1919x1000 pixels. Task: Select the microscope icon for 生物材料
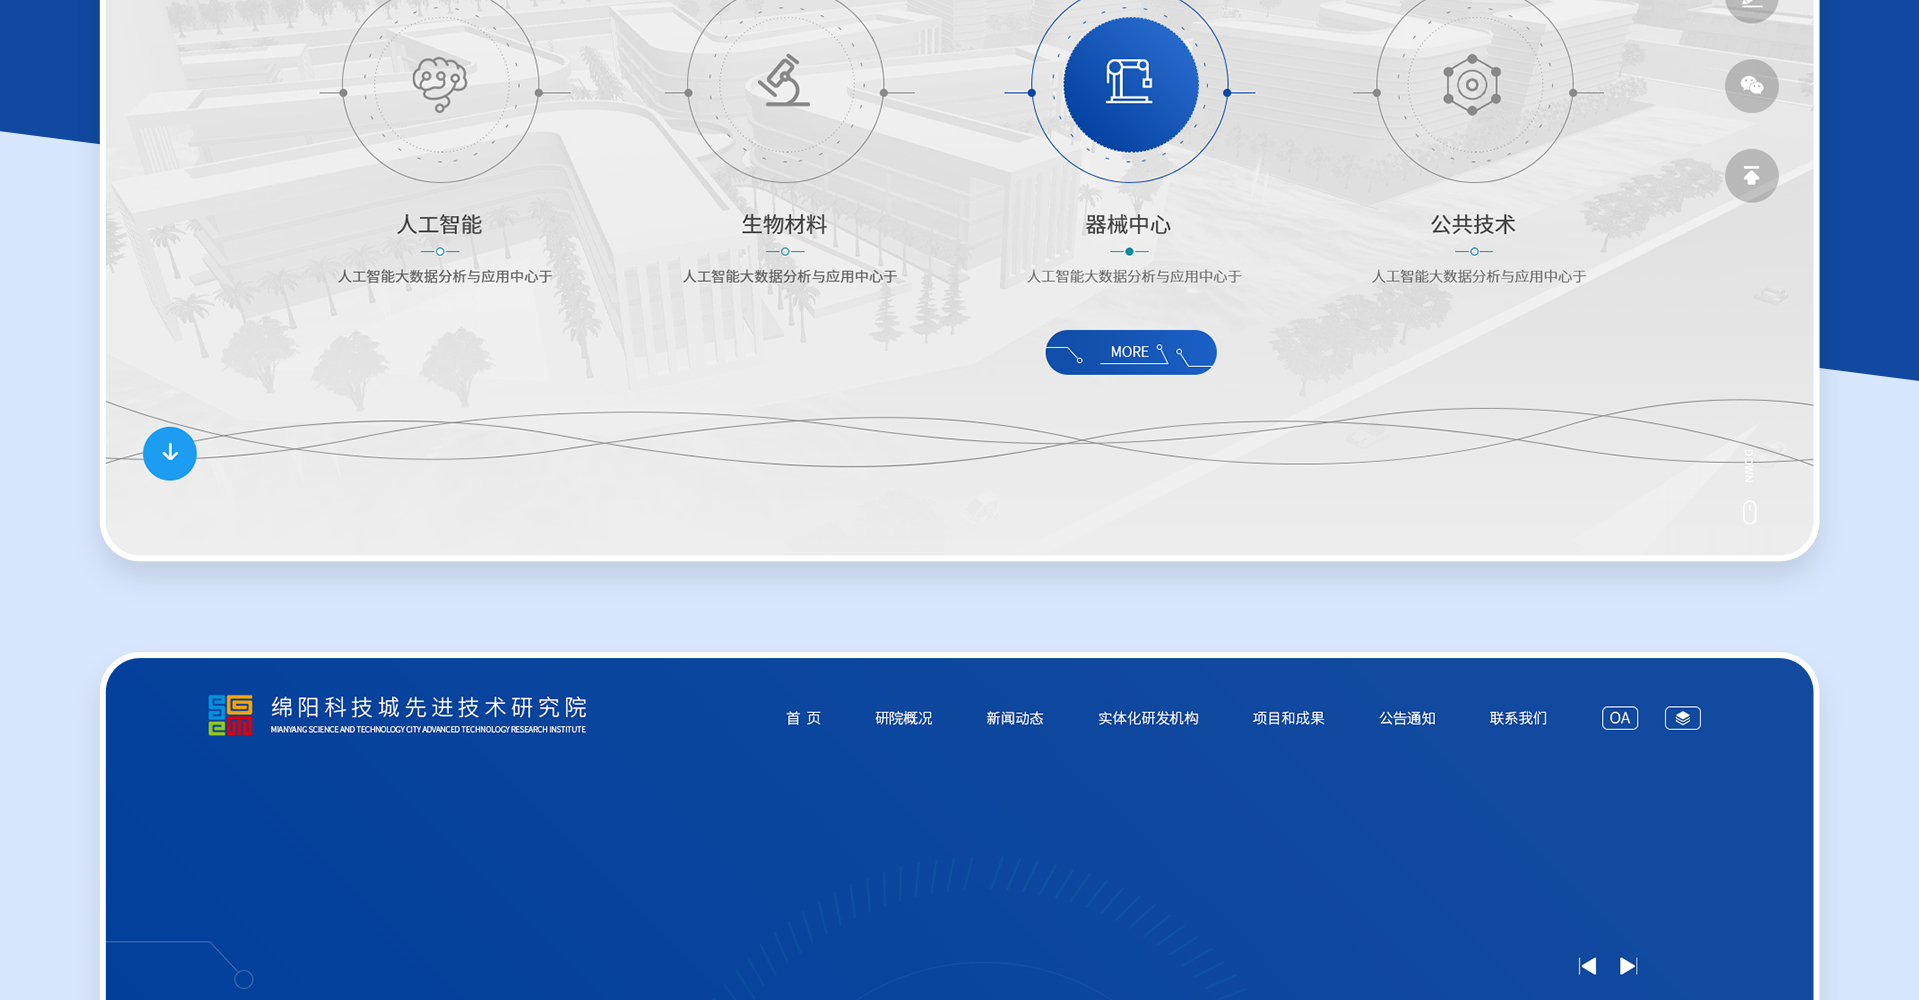point(785,83)
